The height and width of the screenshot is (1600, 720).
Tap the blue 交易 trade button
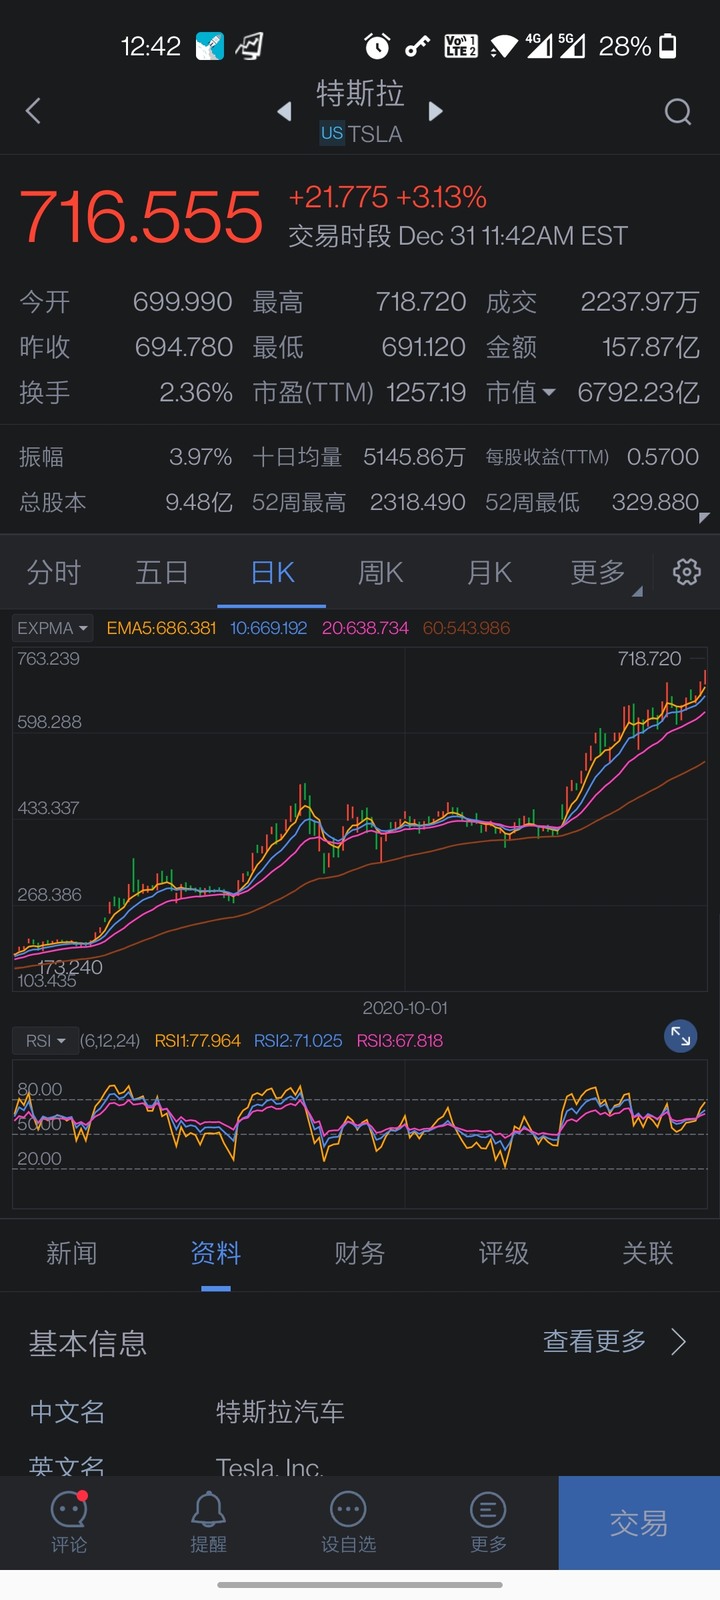point(639,1523)
